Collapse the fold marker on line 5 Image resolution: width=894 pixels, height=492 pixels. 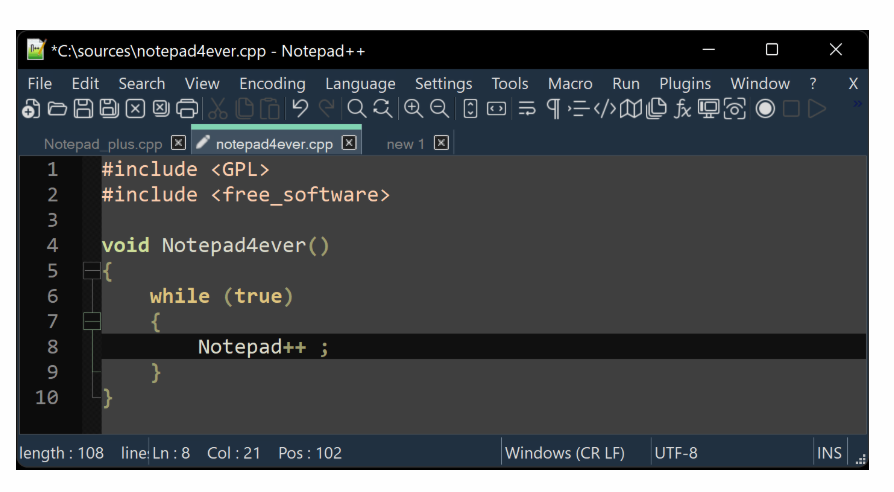(92, 271)
